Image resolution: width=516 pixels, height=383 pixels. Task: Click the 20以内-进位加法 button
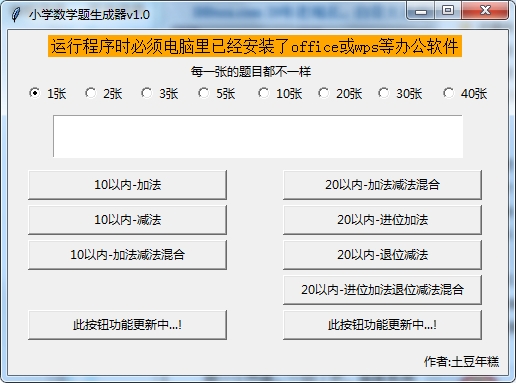[382, 220]
